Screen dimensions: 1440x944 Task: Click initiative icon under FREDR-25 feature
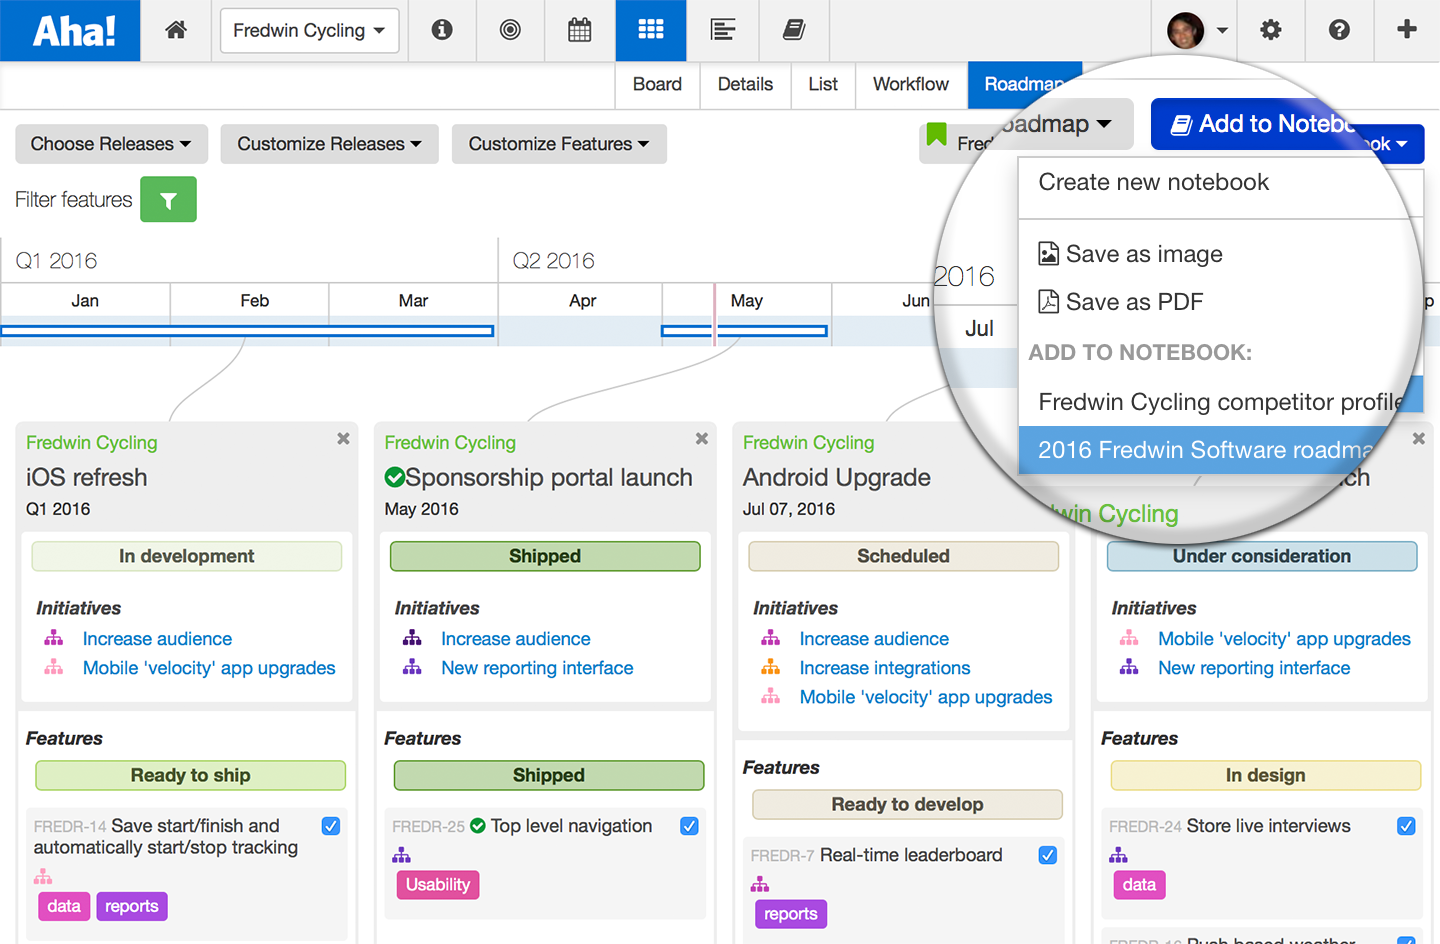(401, 855)
